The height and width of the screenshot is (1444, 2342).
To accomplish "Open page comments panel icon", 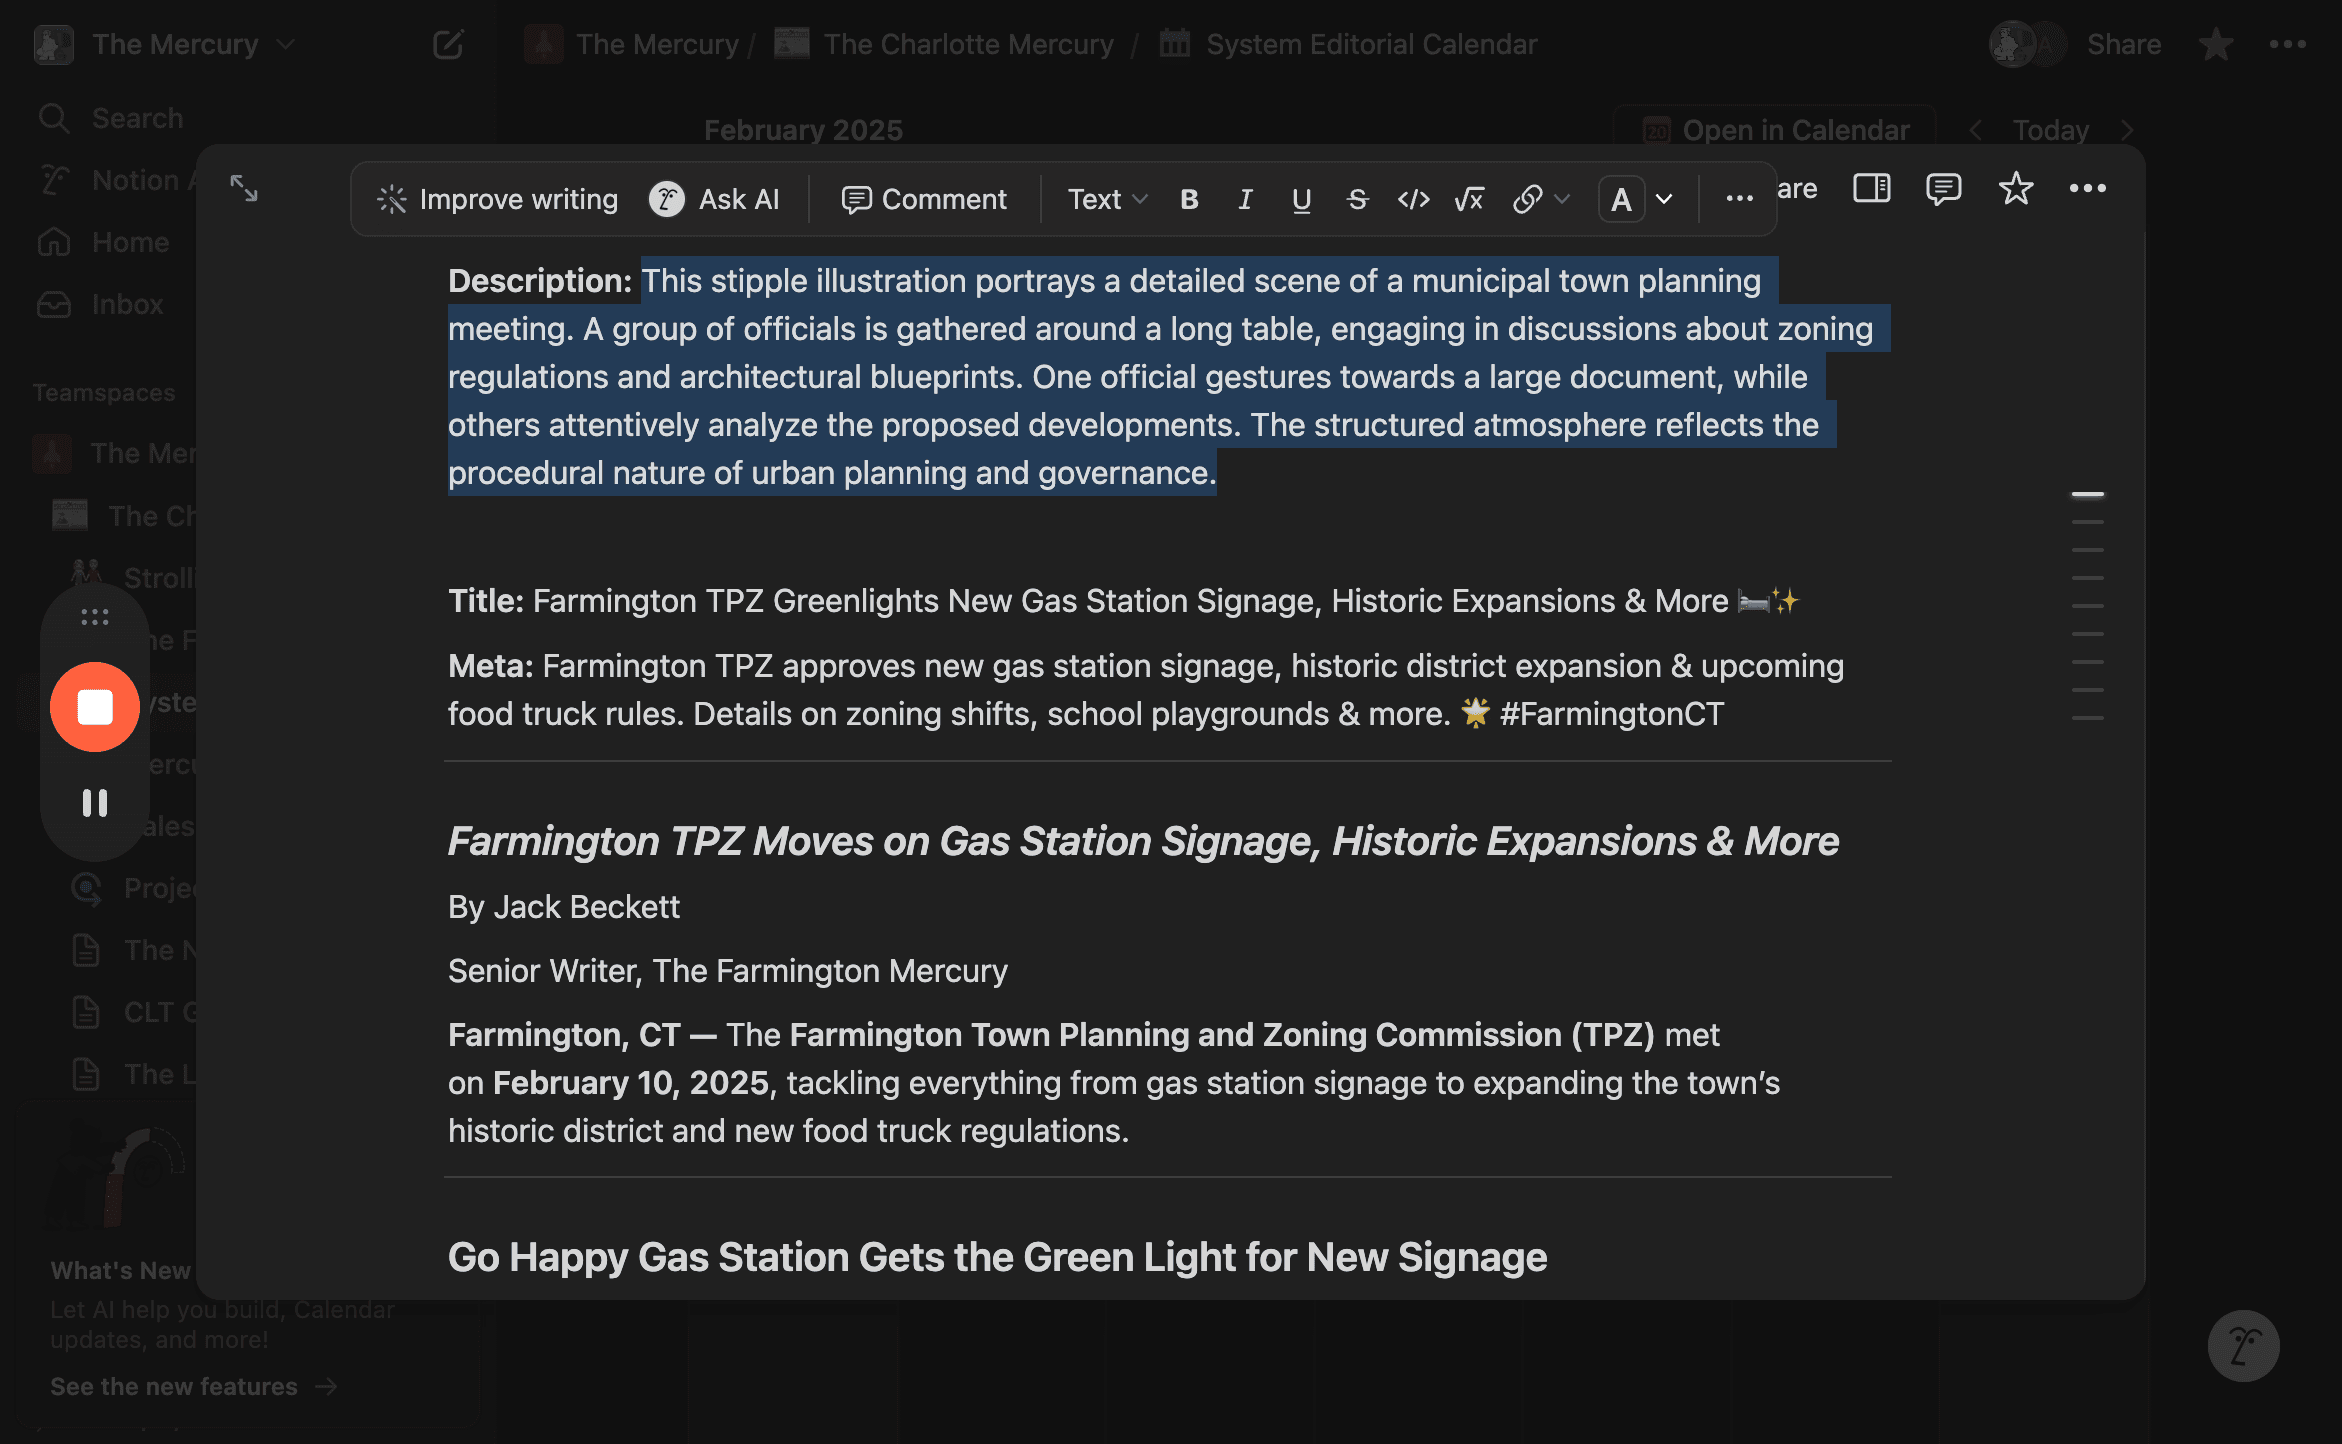I will pos(1943,188).
